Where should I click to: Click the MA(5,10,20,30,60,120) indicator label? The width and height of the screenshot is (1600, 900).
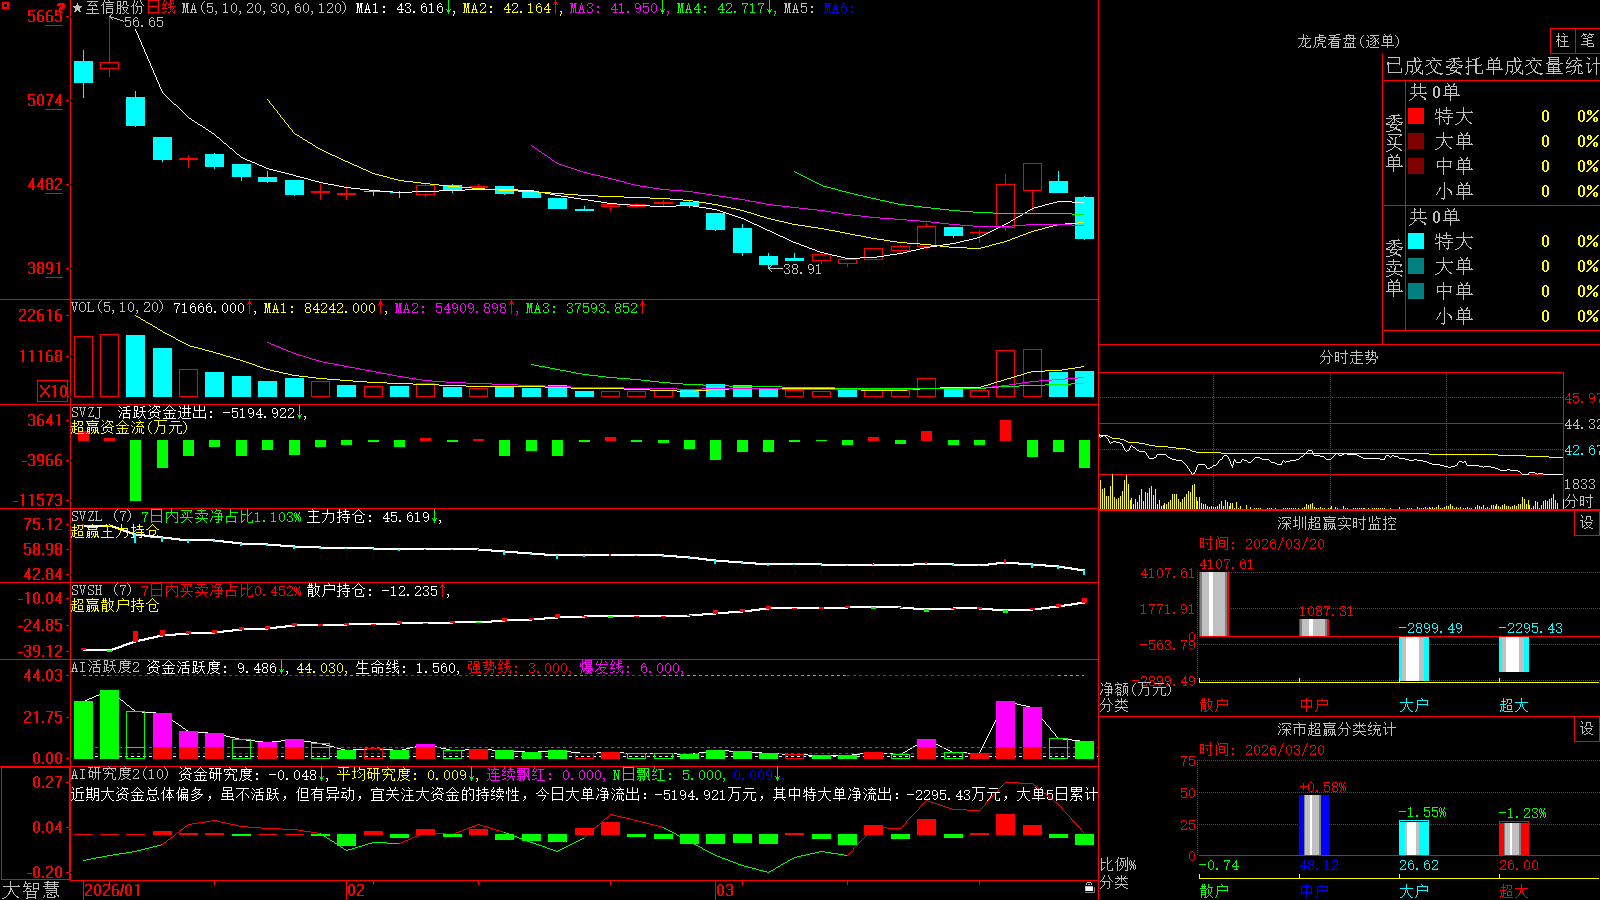pyautogui.click(x=264, y=8)
